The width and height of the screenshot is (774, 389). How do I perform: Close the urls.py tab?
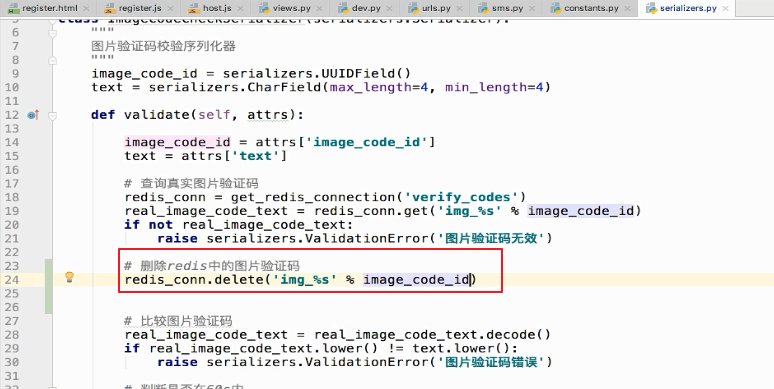pos(460,9)
